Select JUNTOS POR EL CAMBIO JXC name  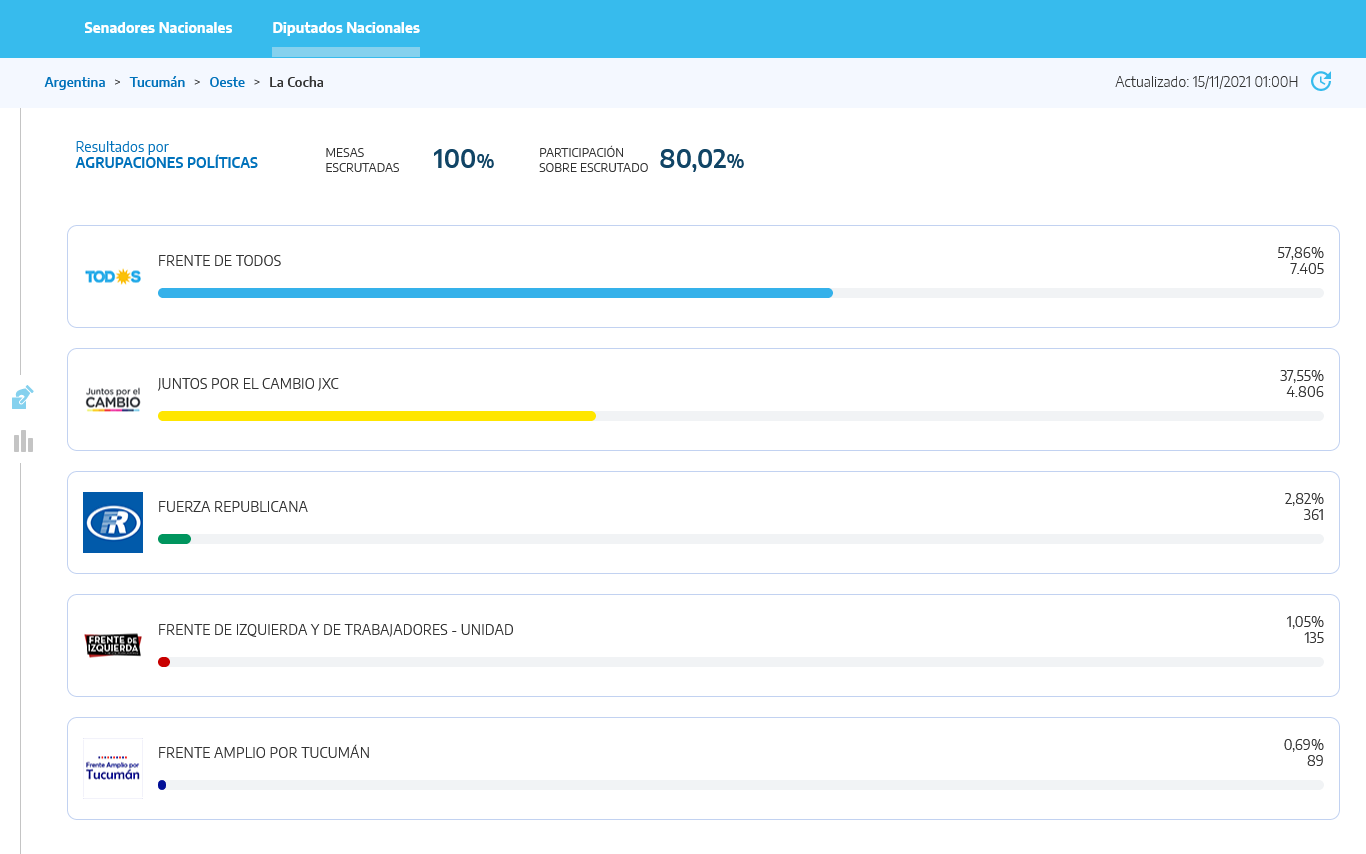(x=248, y=384)
